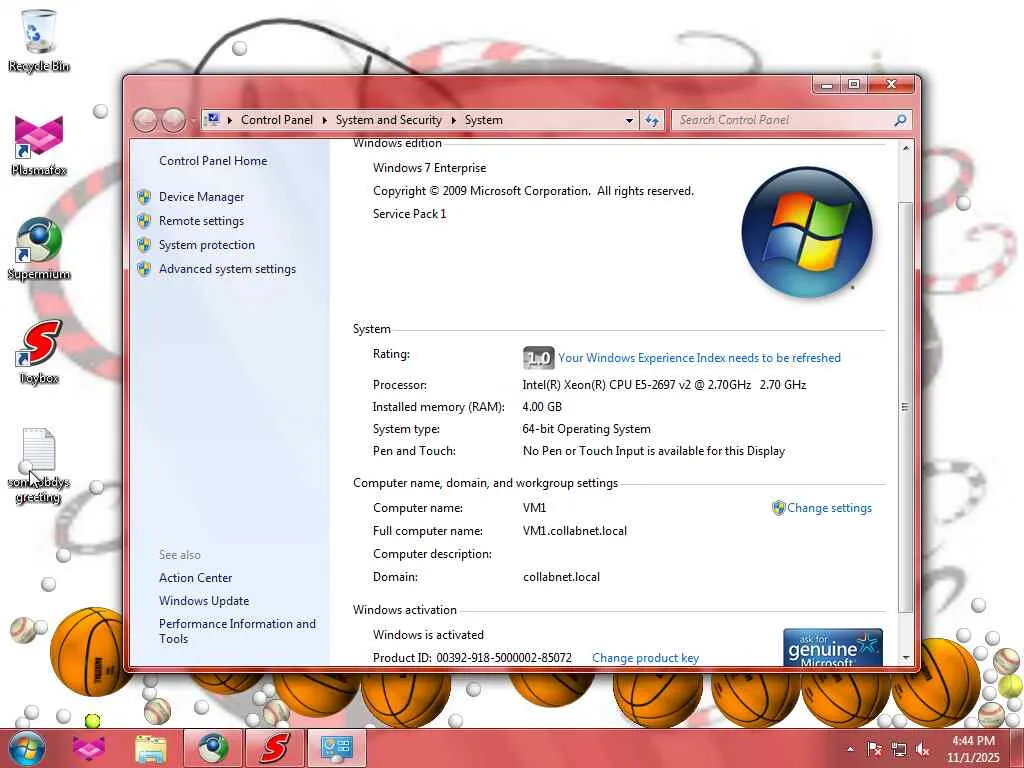The height and width of the screenshot is (768, 1024).
Task: Open the Recycle Bin desktop icon
Action: tap(39, 40)
